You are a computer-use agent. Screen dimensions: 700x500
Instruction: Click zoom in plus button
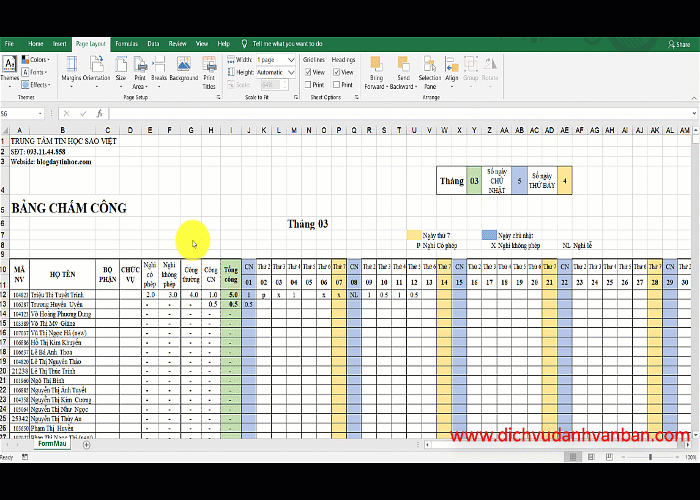[677, 457]
